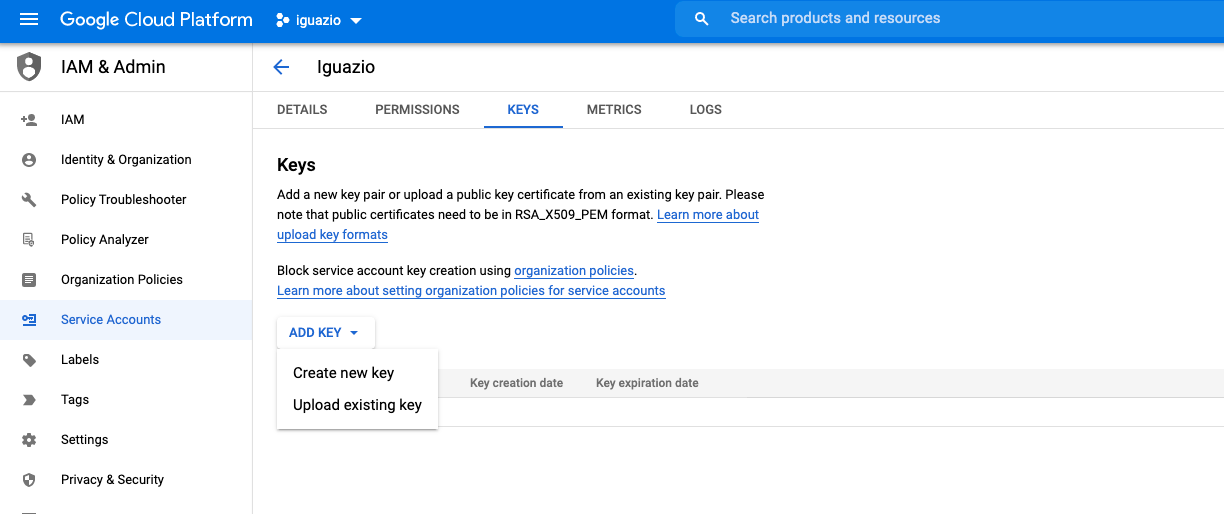Screen dimensions: 1224x514
Task: Click the Labels tag icon
Action: tap(29, 360)
